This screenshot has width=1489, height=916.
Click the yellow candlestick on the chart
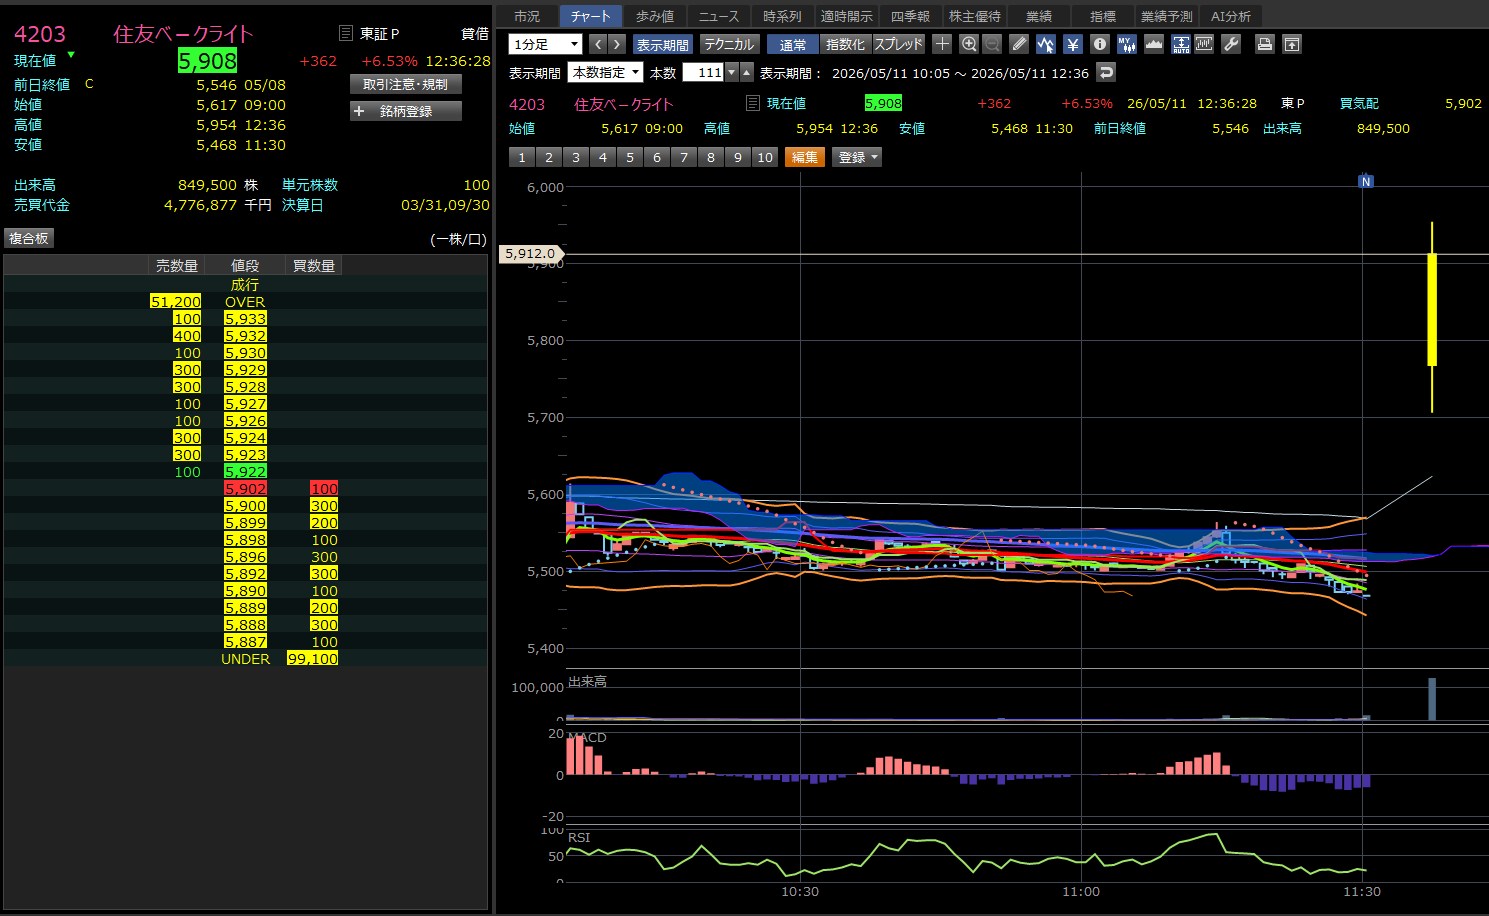1432,310
